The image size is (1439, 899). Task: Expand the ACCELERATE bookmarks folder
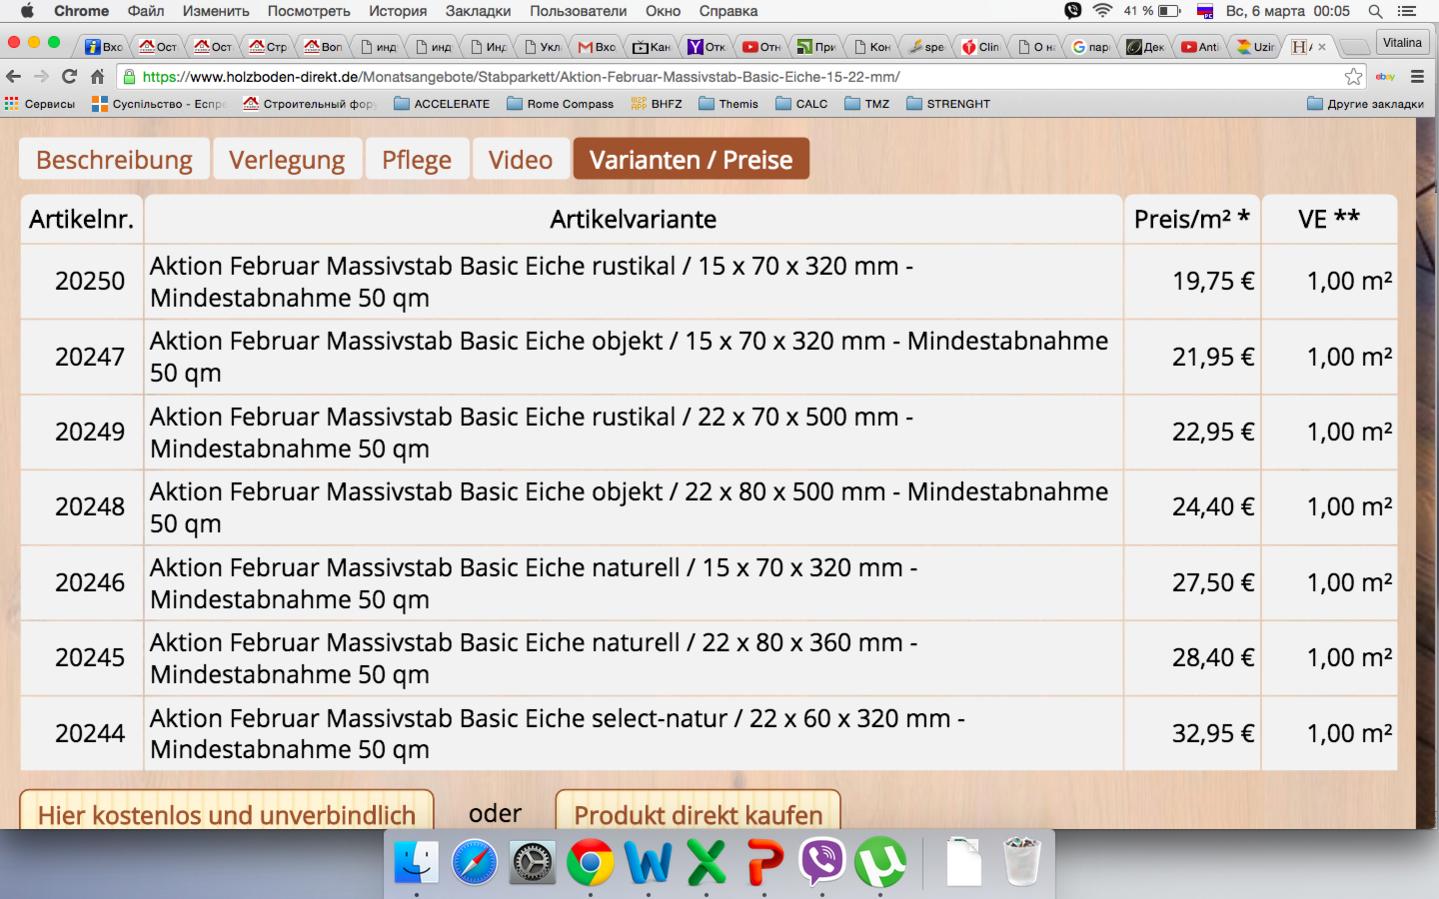442,103
